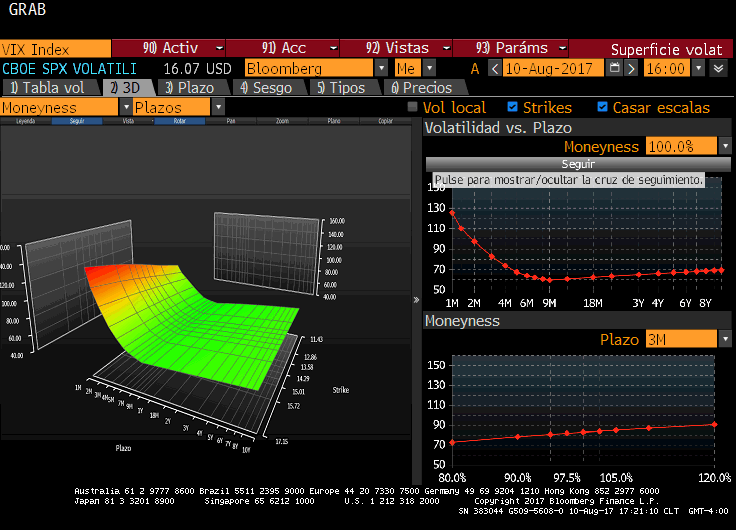Uncheck the Strikes checkbox
Viewport: 736px width, 530px height.
pyautogui.click(x=513, y=107)
